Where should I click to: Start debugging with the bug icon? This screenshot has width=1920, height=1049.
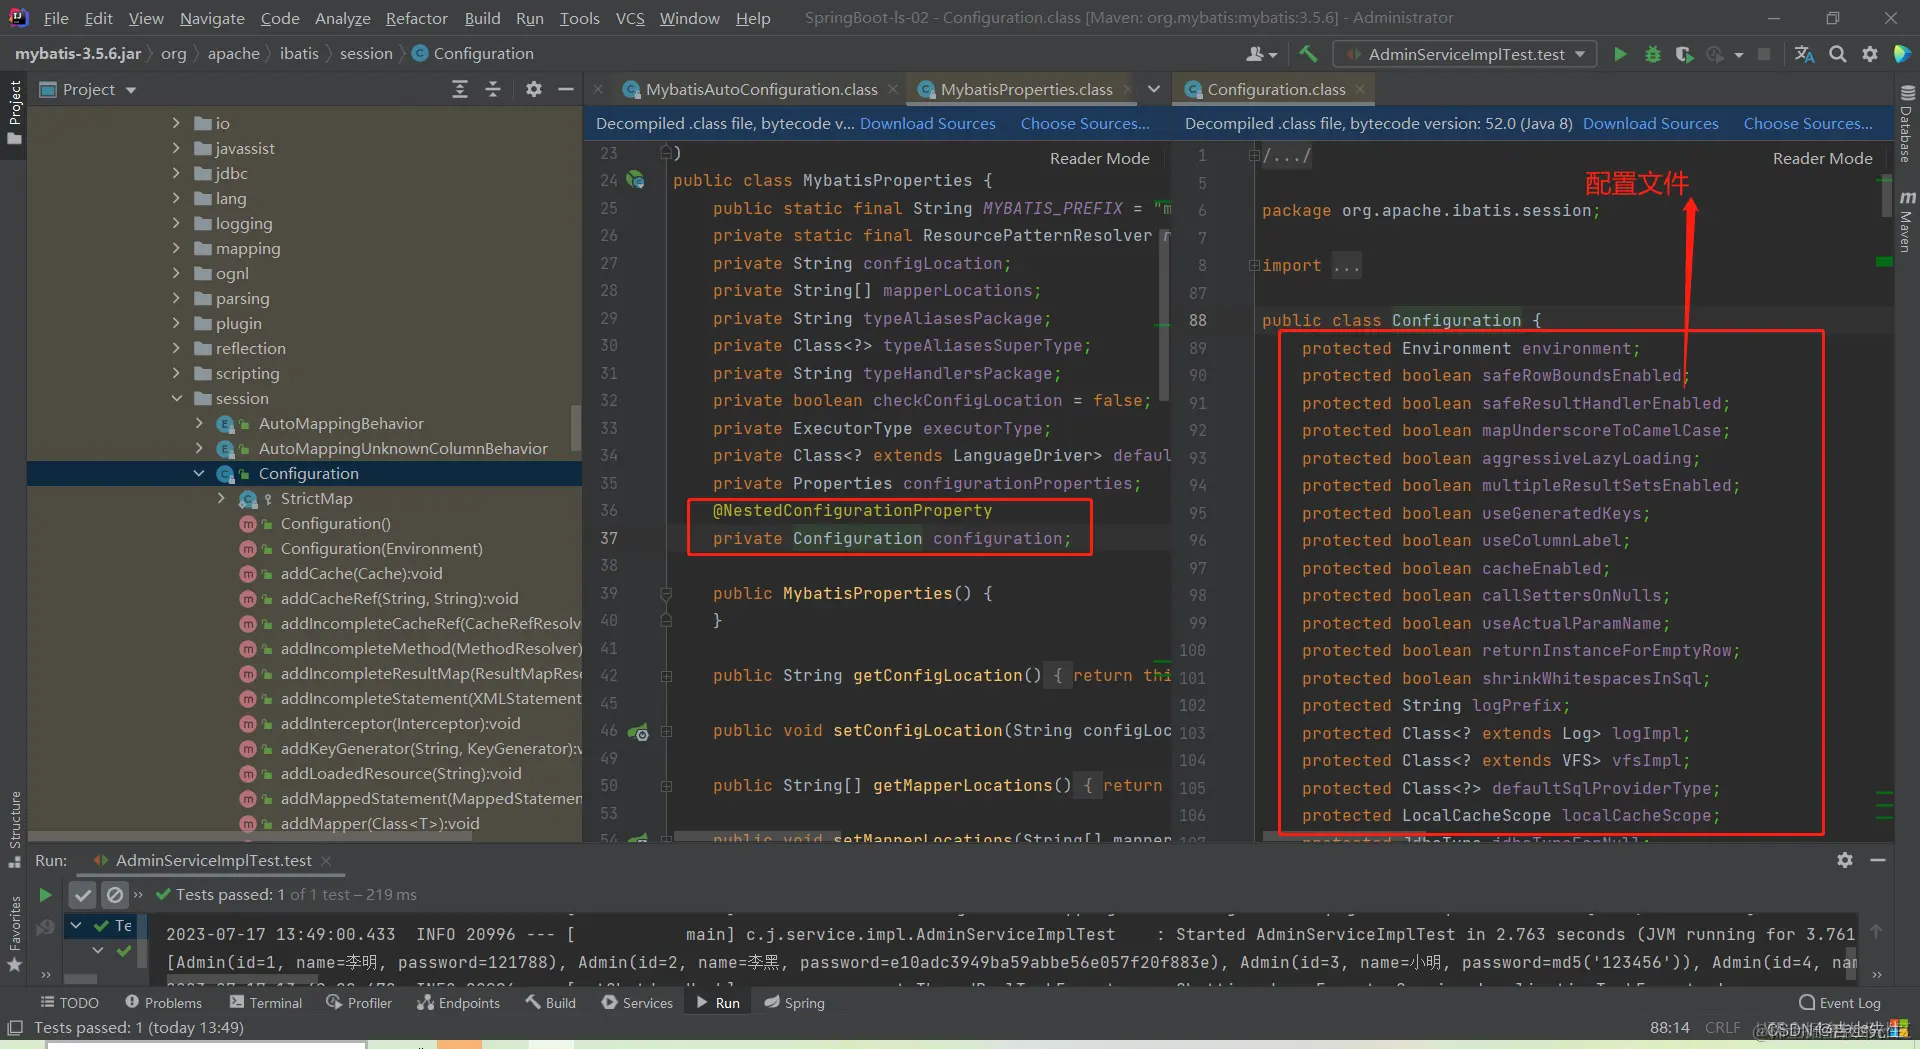tap(1652, 54)
